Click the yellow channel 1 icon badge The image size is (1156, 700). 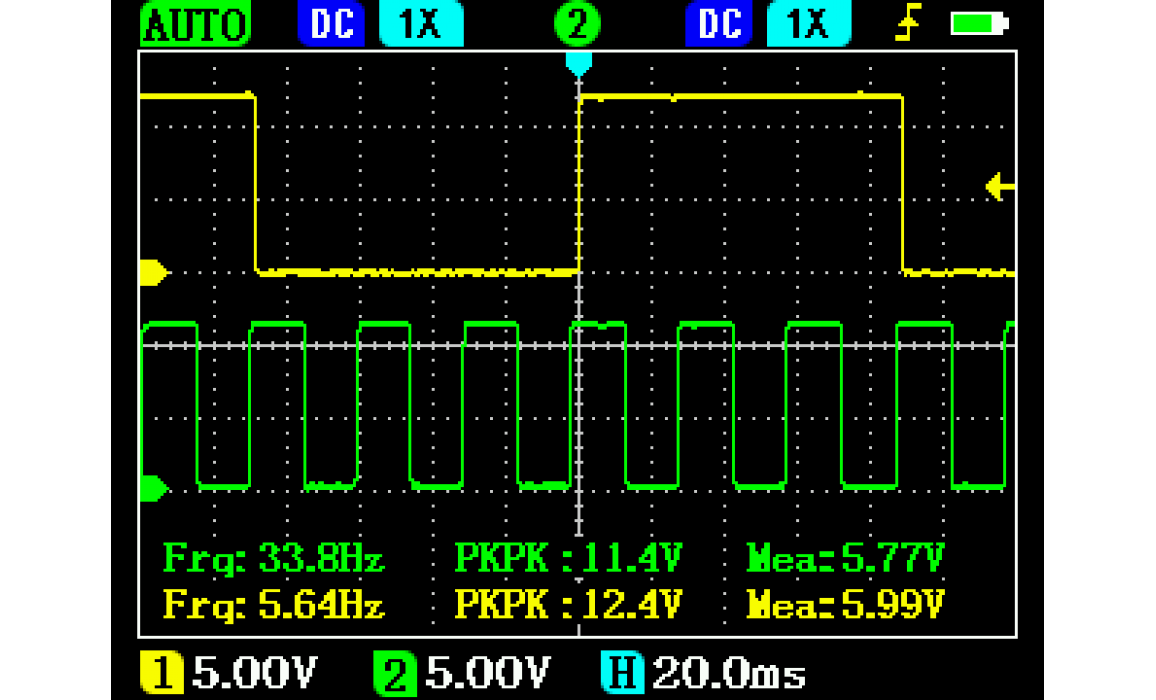(160, 674)
